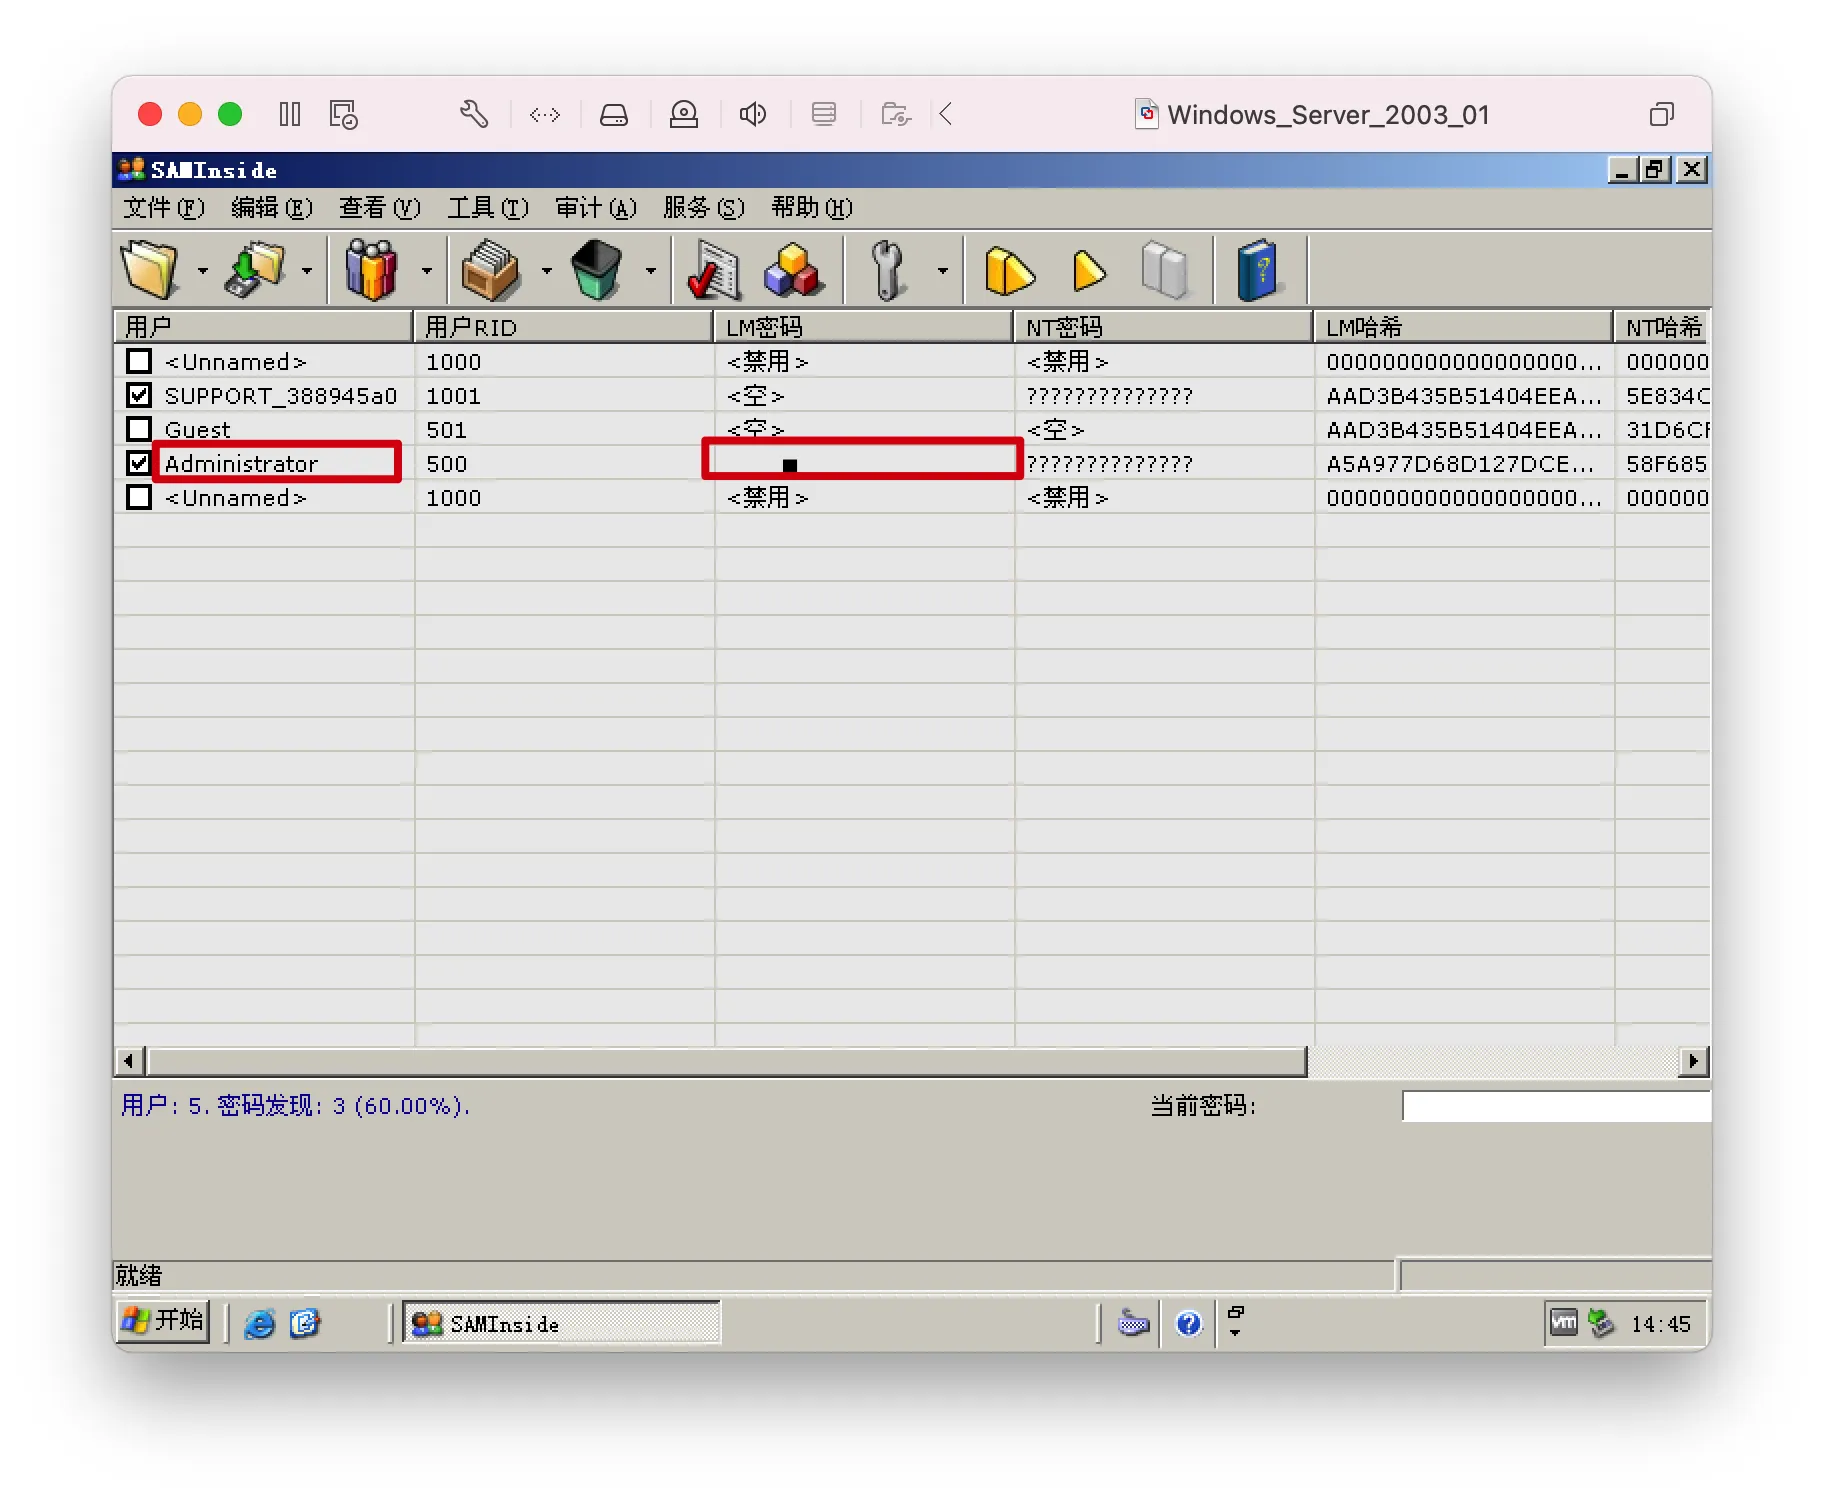Click scroll-left arrow on horizontal scrollbar

(129, 1060)
